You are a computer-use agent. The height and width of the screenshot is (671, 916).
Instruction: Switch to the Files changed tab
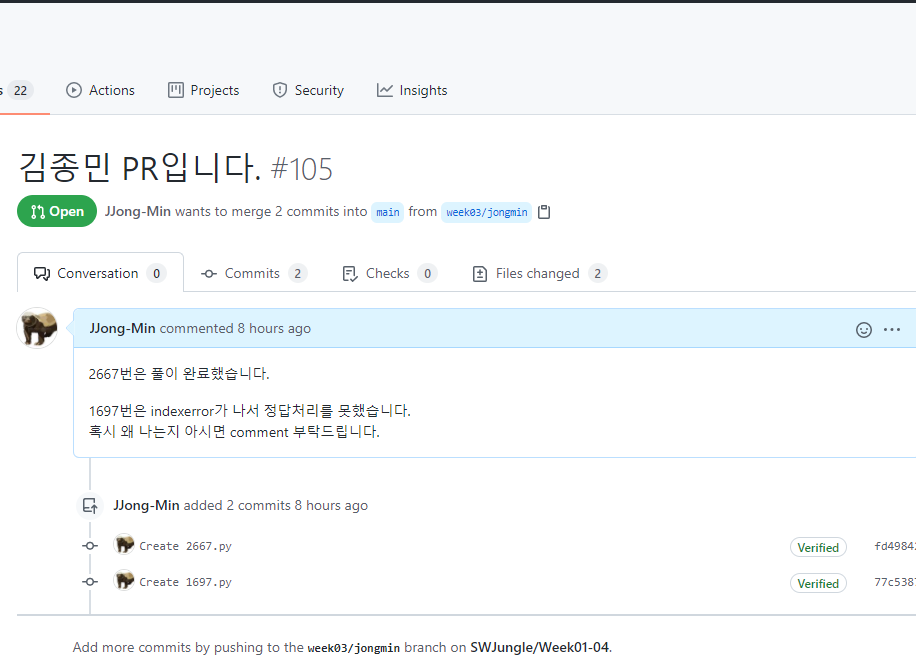[539, 273]
